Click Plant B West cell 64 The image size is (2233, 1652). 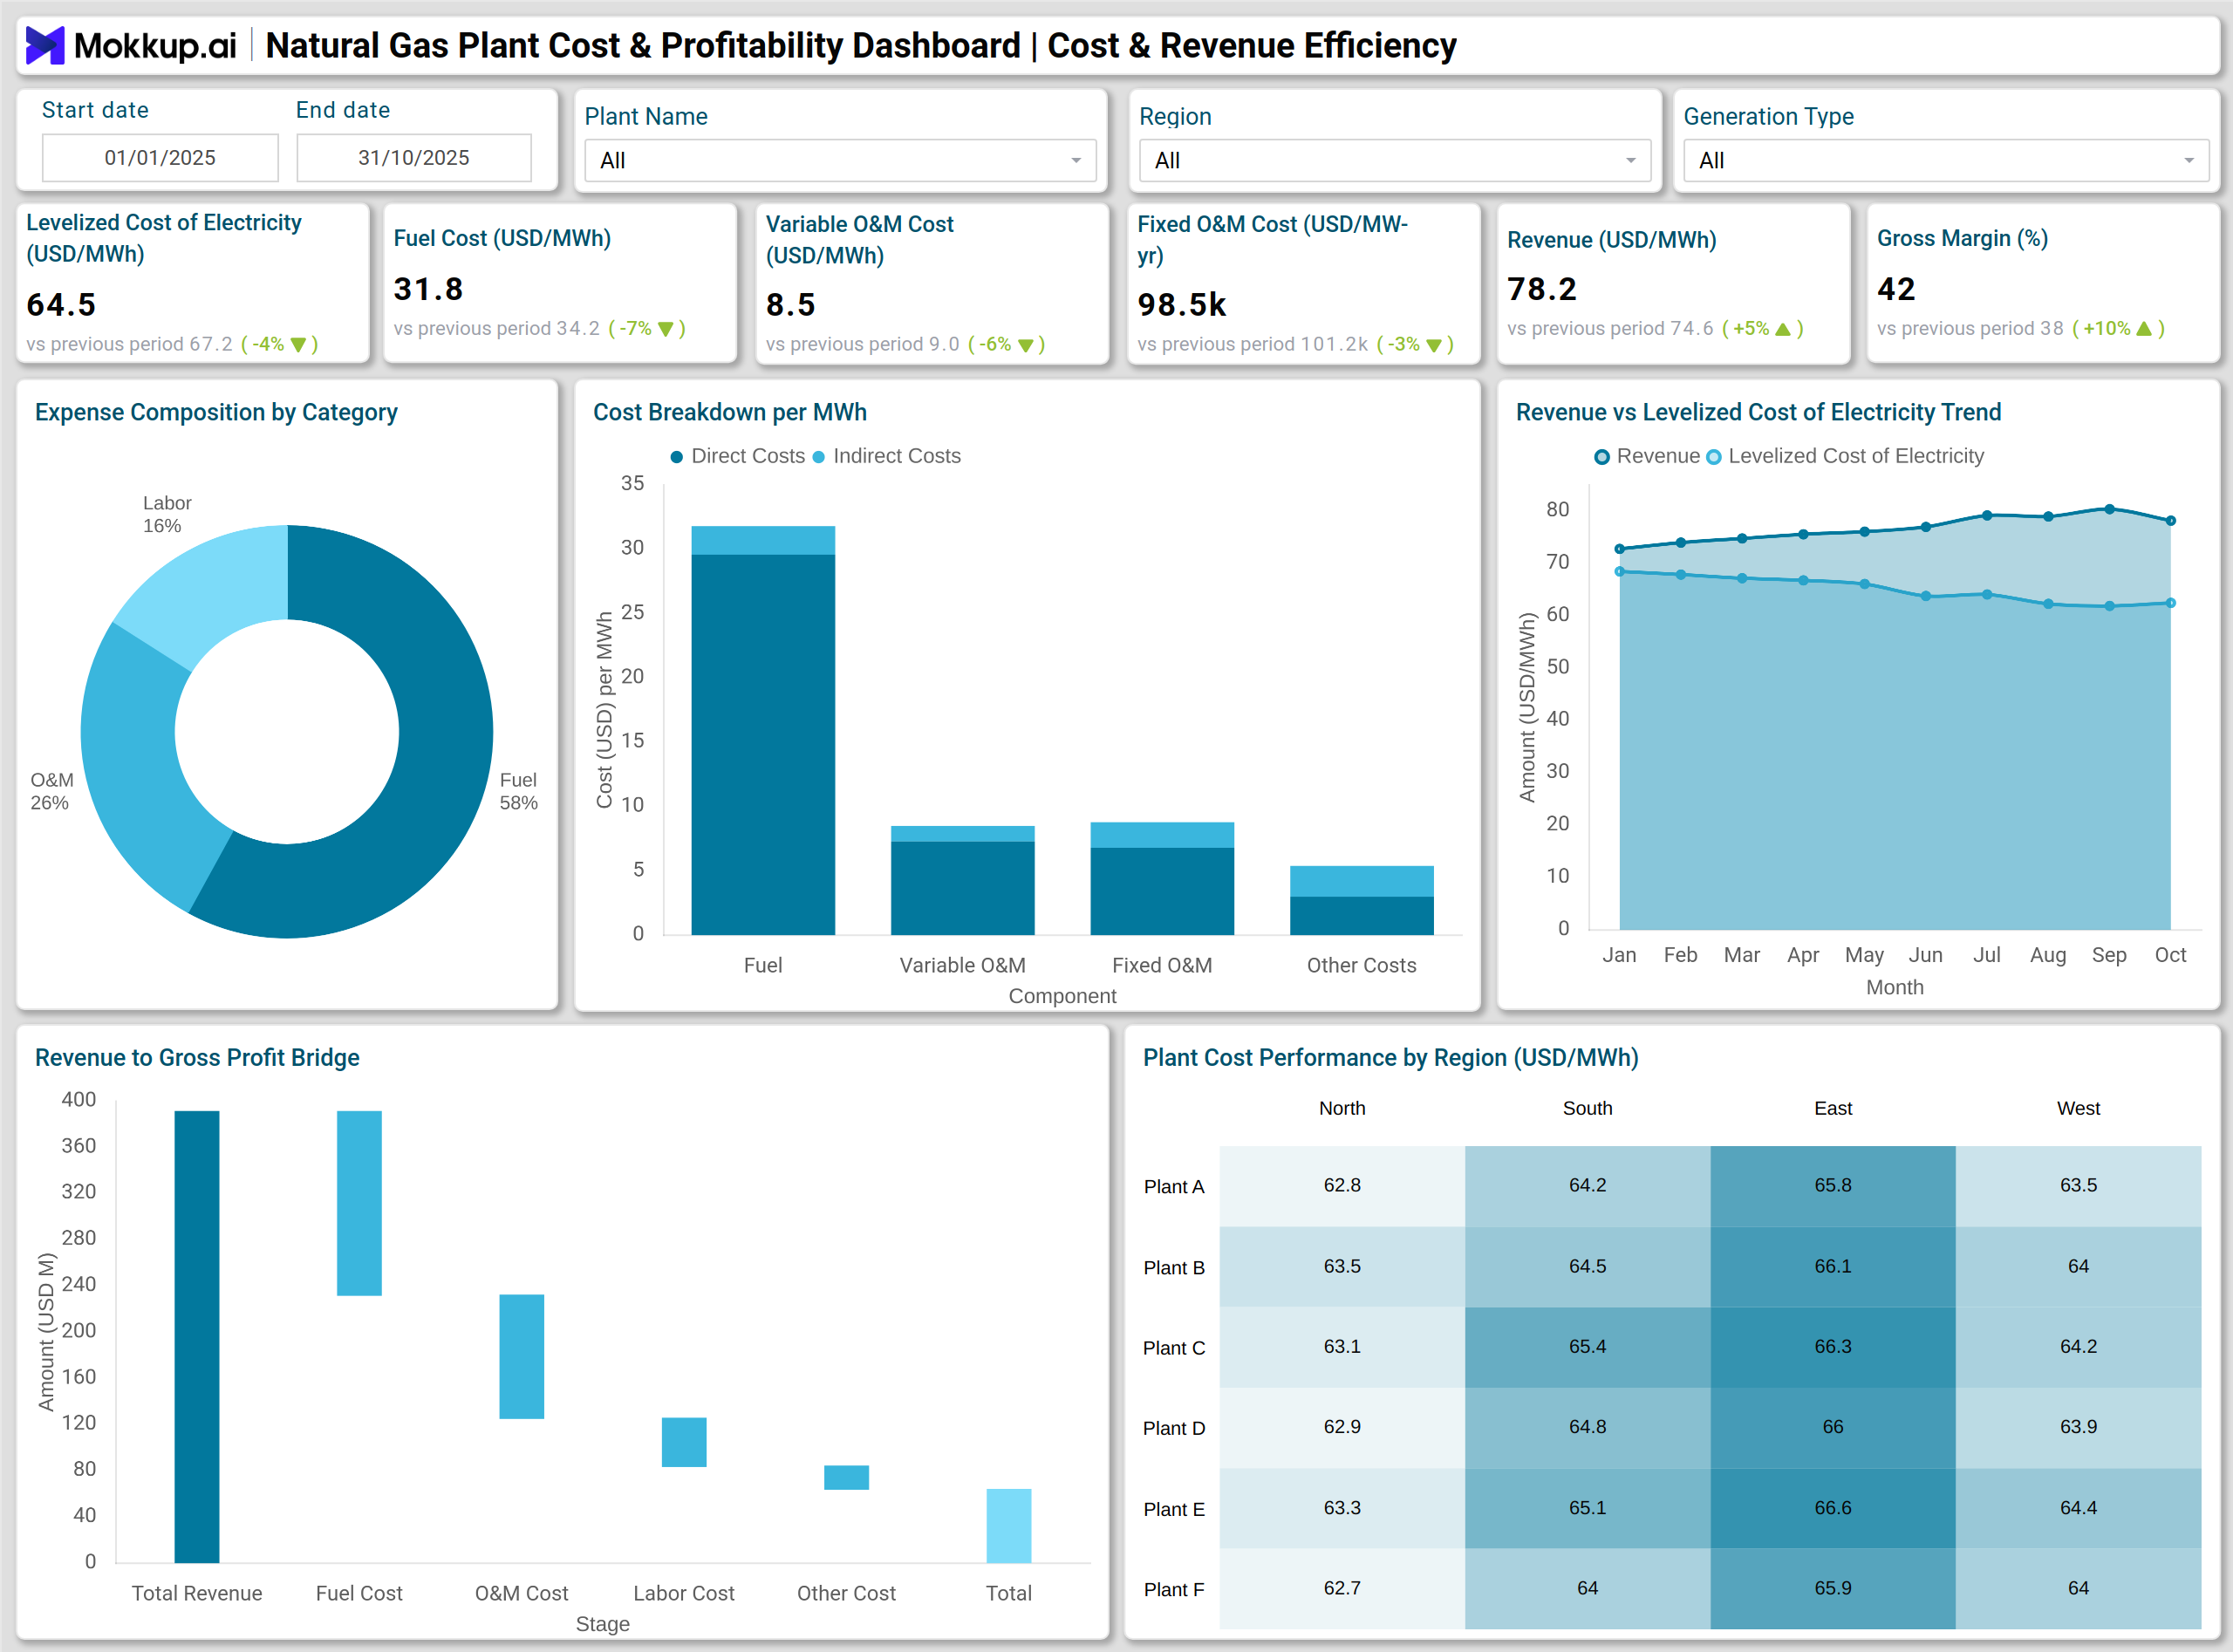pos(2079,1267)
